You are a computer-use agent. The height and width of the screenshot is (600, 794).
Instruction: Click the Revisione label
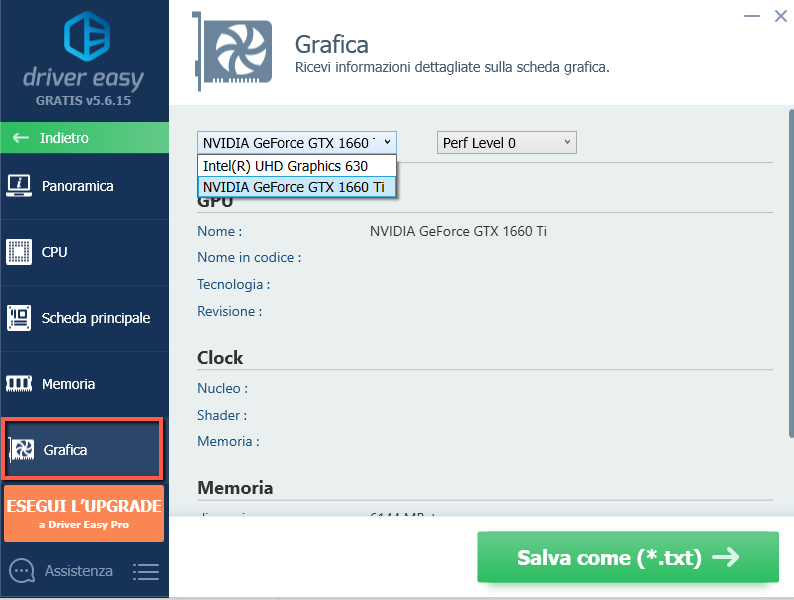229,311
